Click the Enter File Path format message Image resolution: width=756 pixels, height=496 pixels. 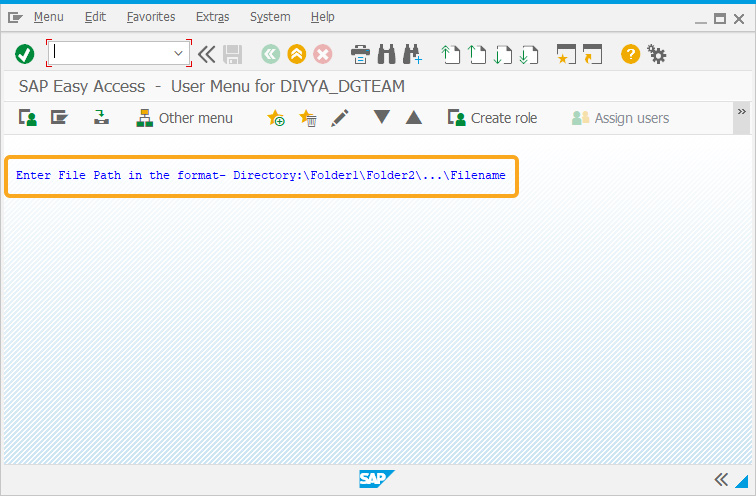click(x=261, y=175)
